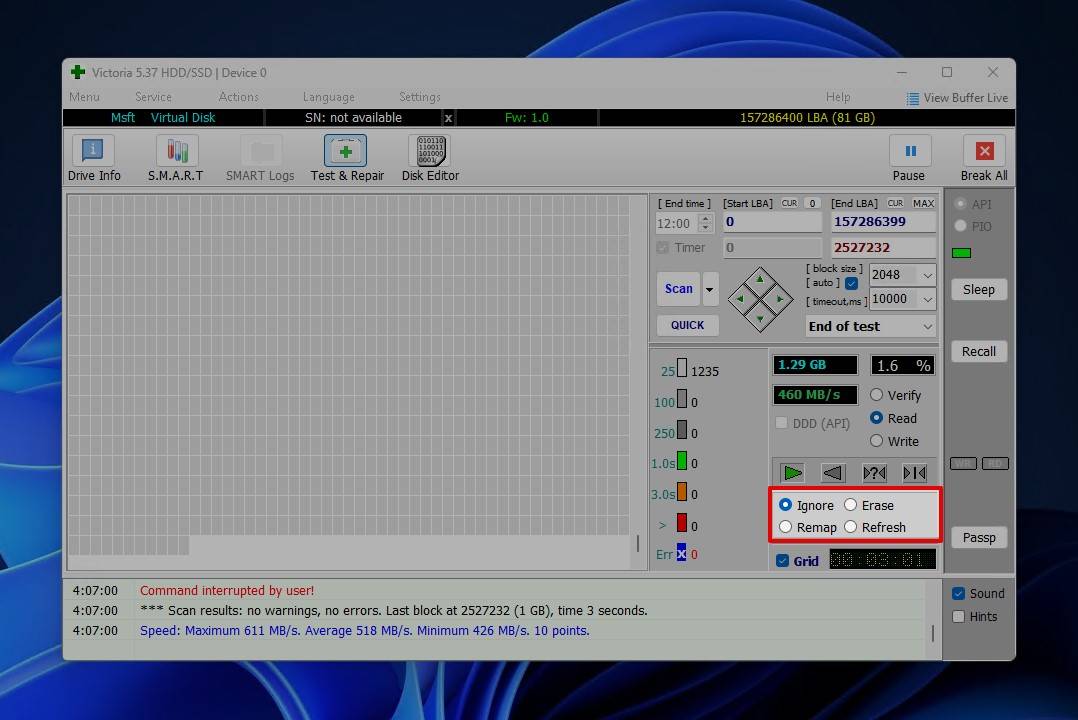1078x720 pixels.
Task: Open the Service menu
Action: pos(153,97)
